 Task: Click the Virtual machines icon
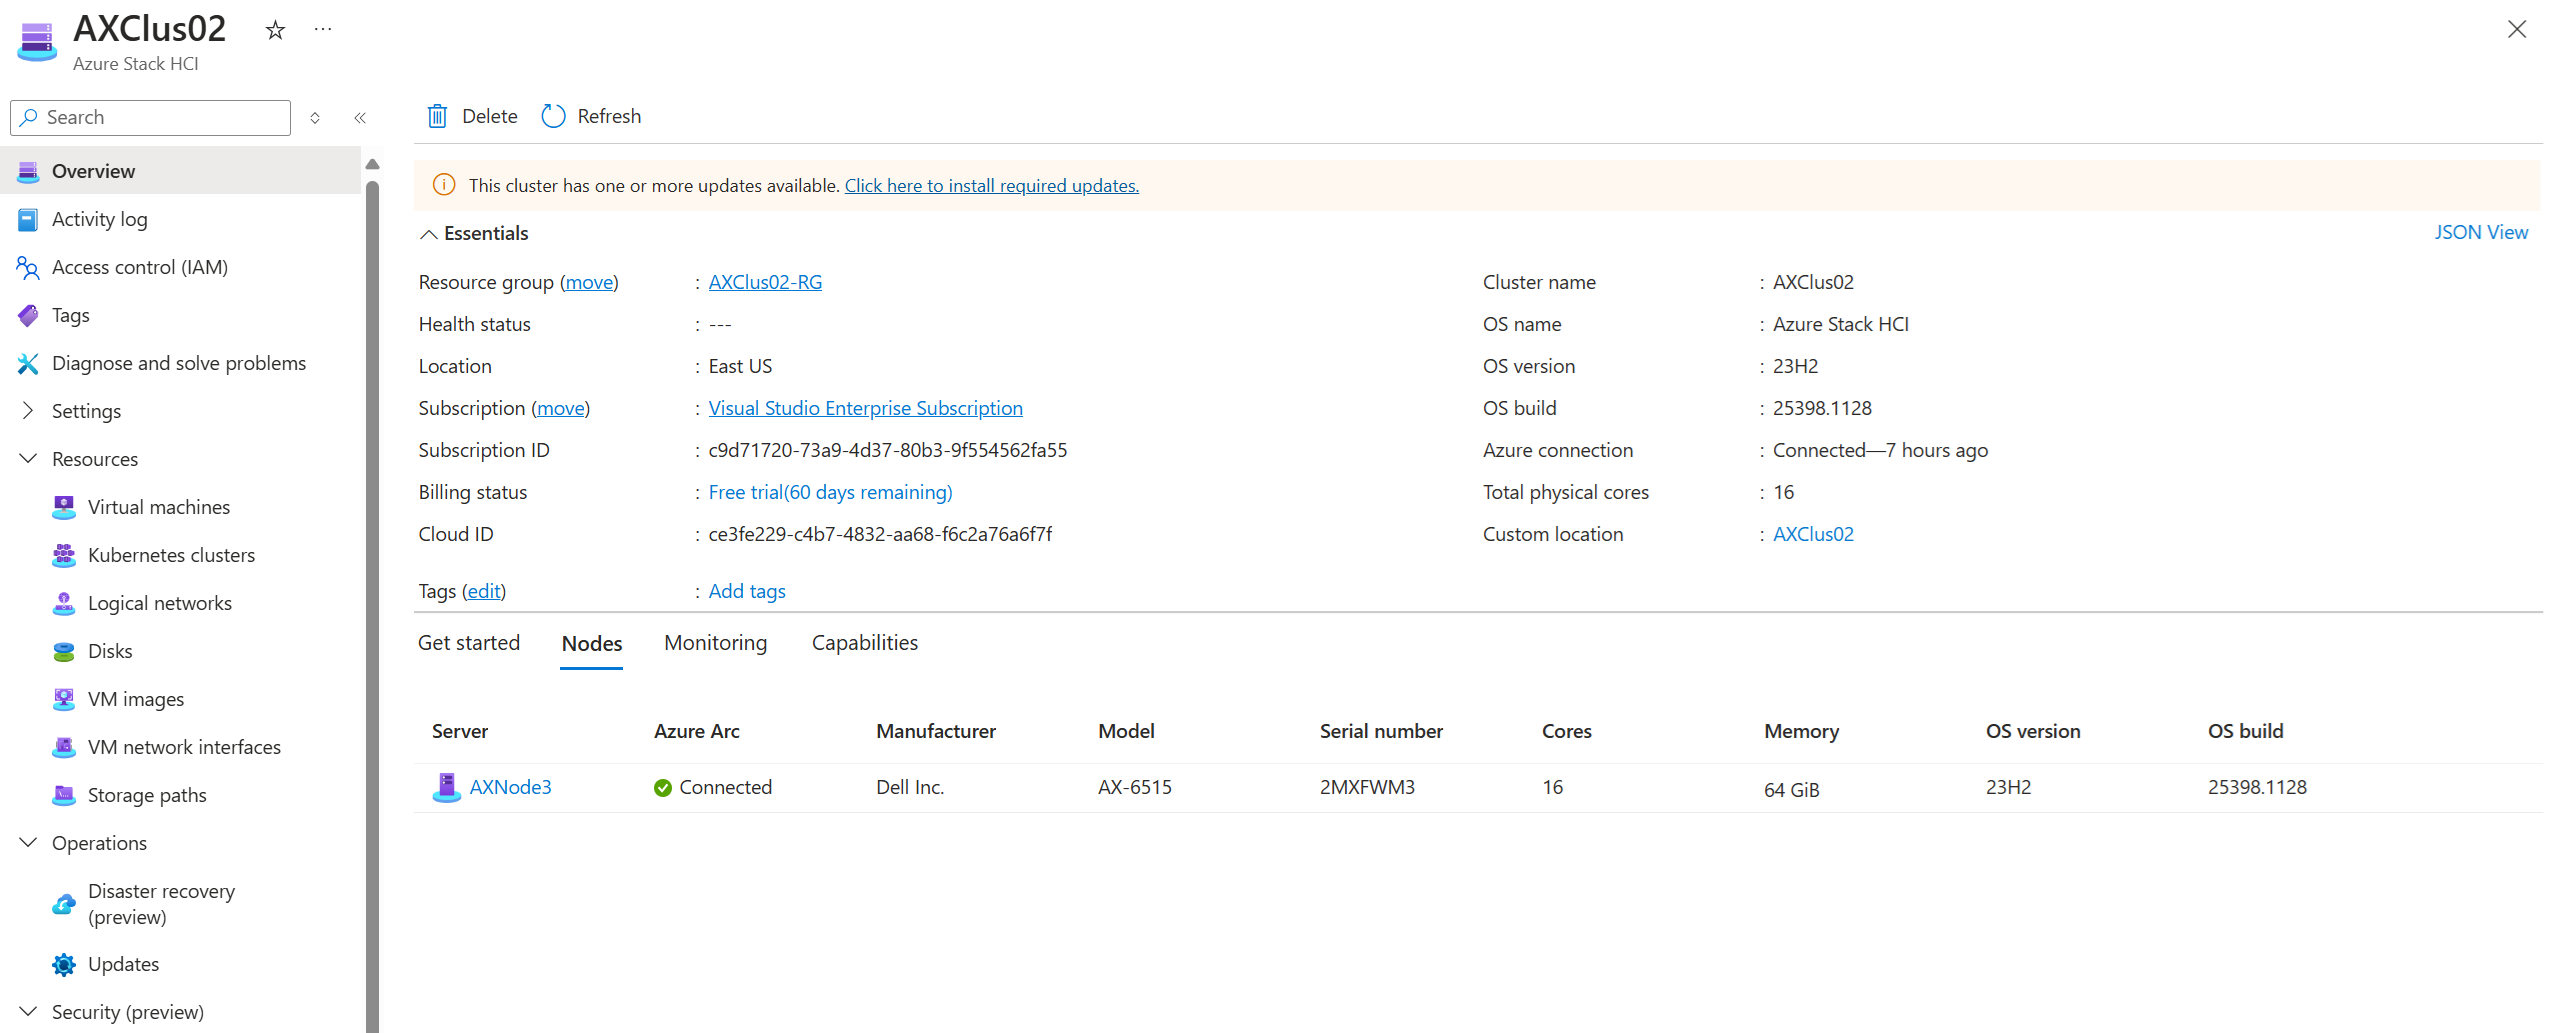(64, 507)
